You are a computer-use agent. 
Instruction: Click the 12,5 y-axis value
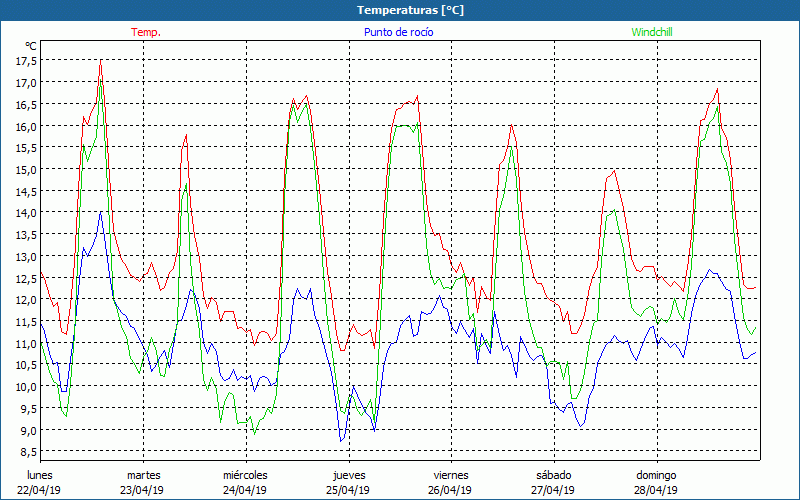click(x=27, y=278)
